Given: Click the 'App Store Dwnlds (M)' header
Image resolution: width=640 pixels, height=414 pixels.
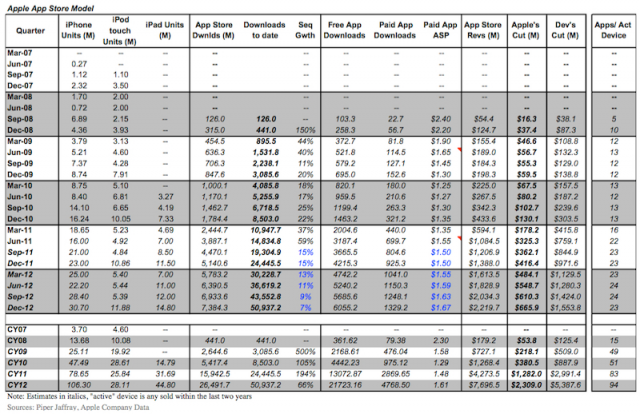Looking at the screenshot, I should coord(213,30).
